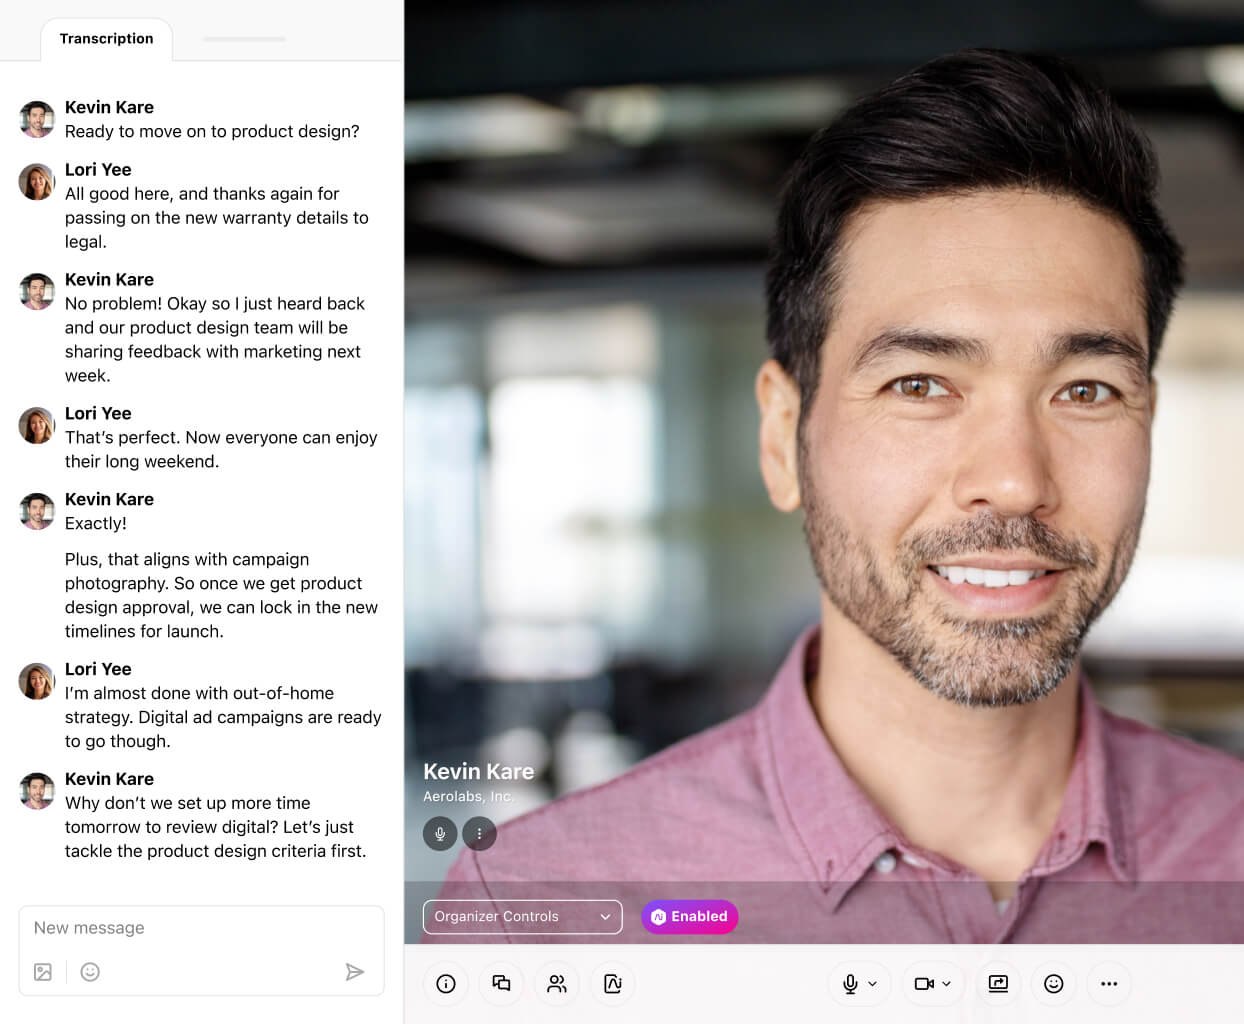Click the attach image icon below the message field

41,971
